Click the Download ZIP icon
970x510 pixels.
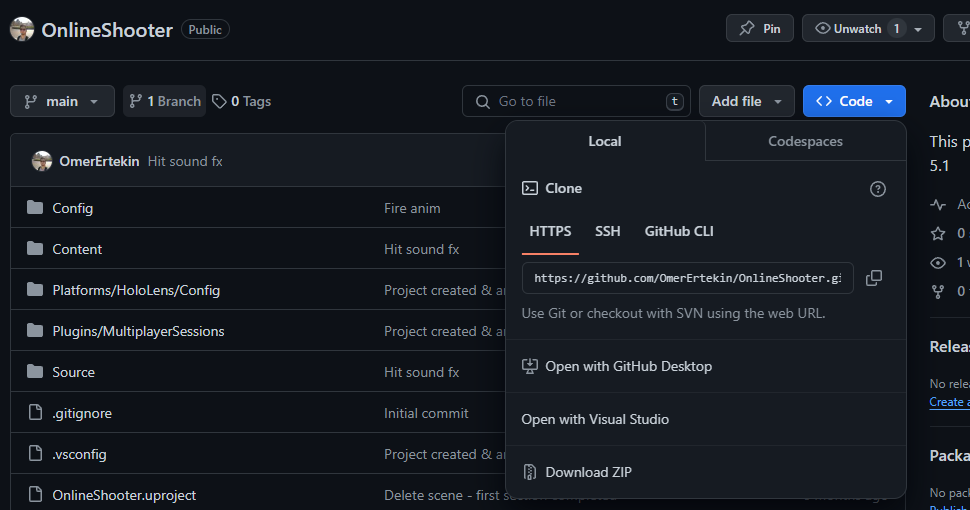tap(531, 472)
